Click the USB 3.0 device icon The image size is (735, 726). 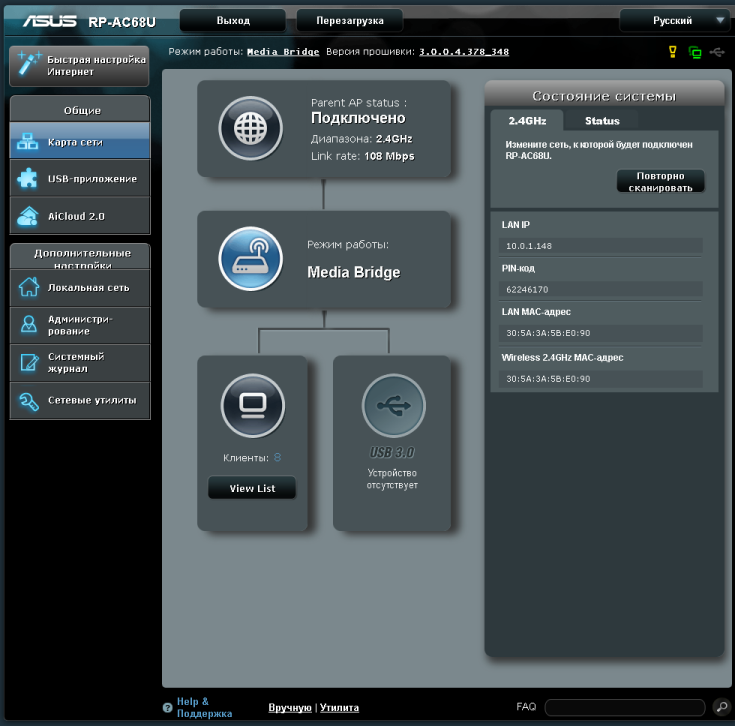coord(394,405)
